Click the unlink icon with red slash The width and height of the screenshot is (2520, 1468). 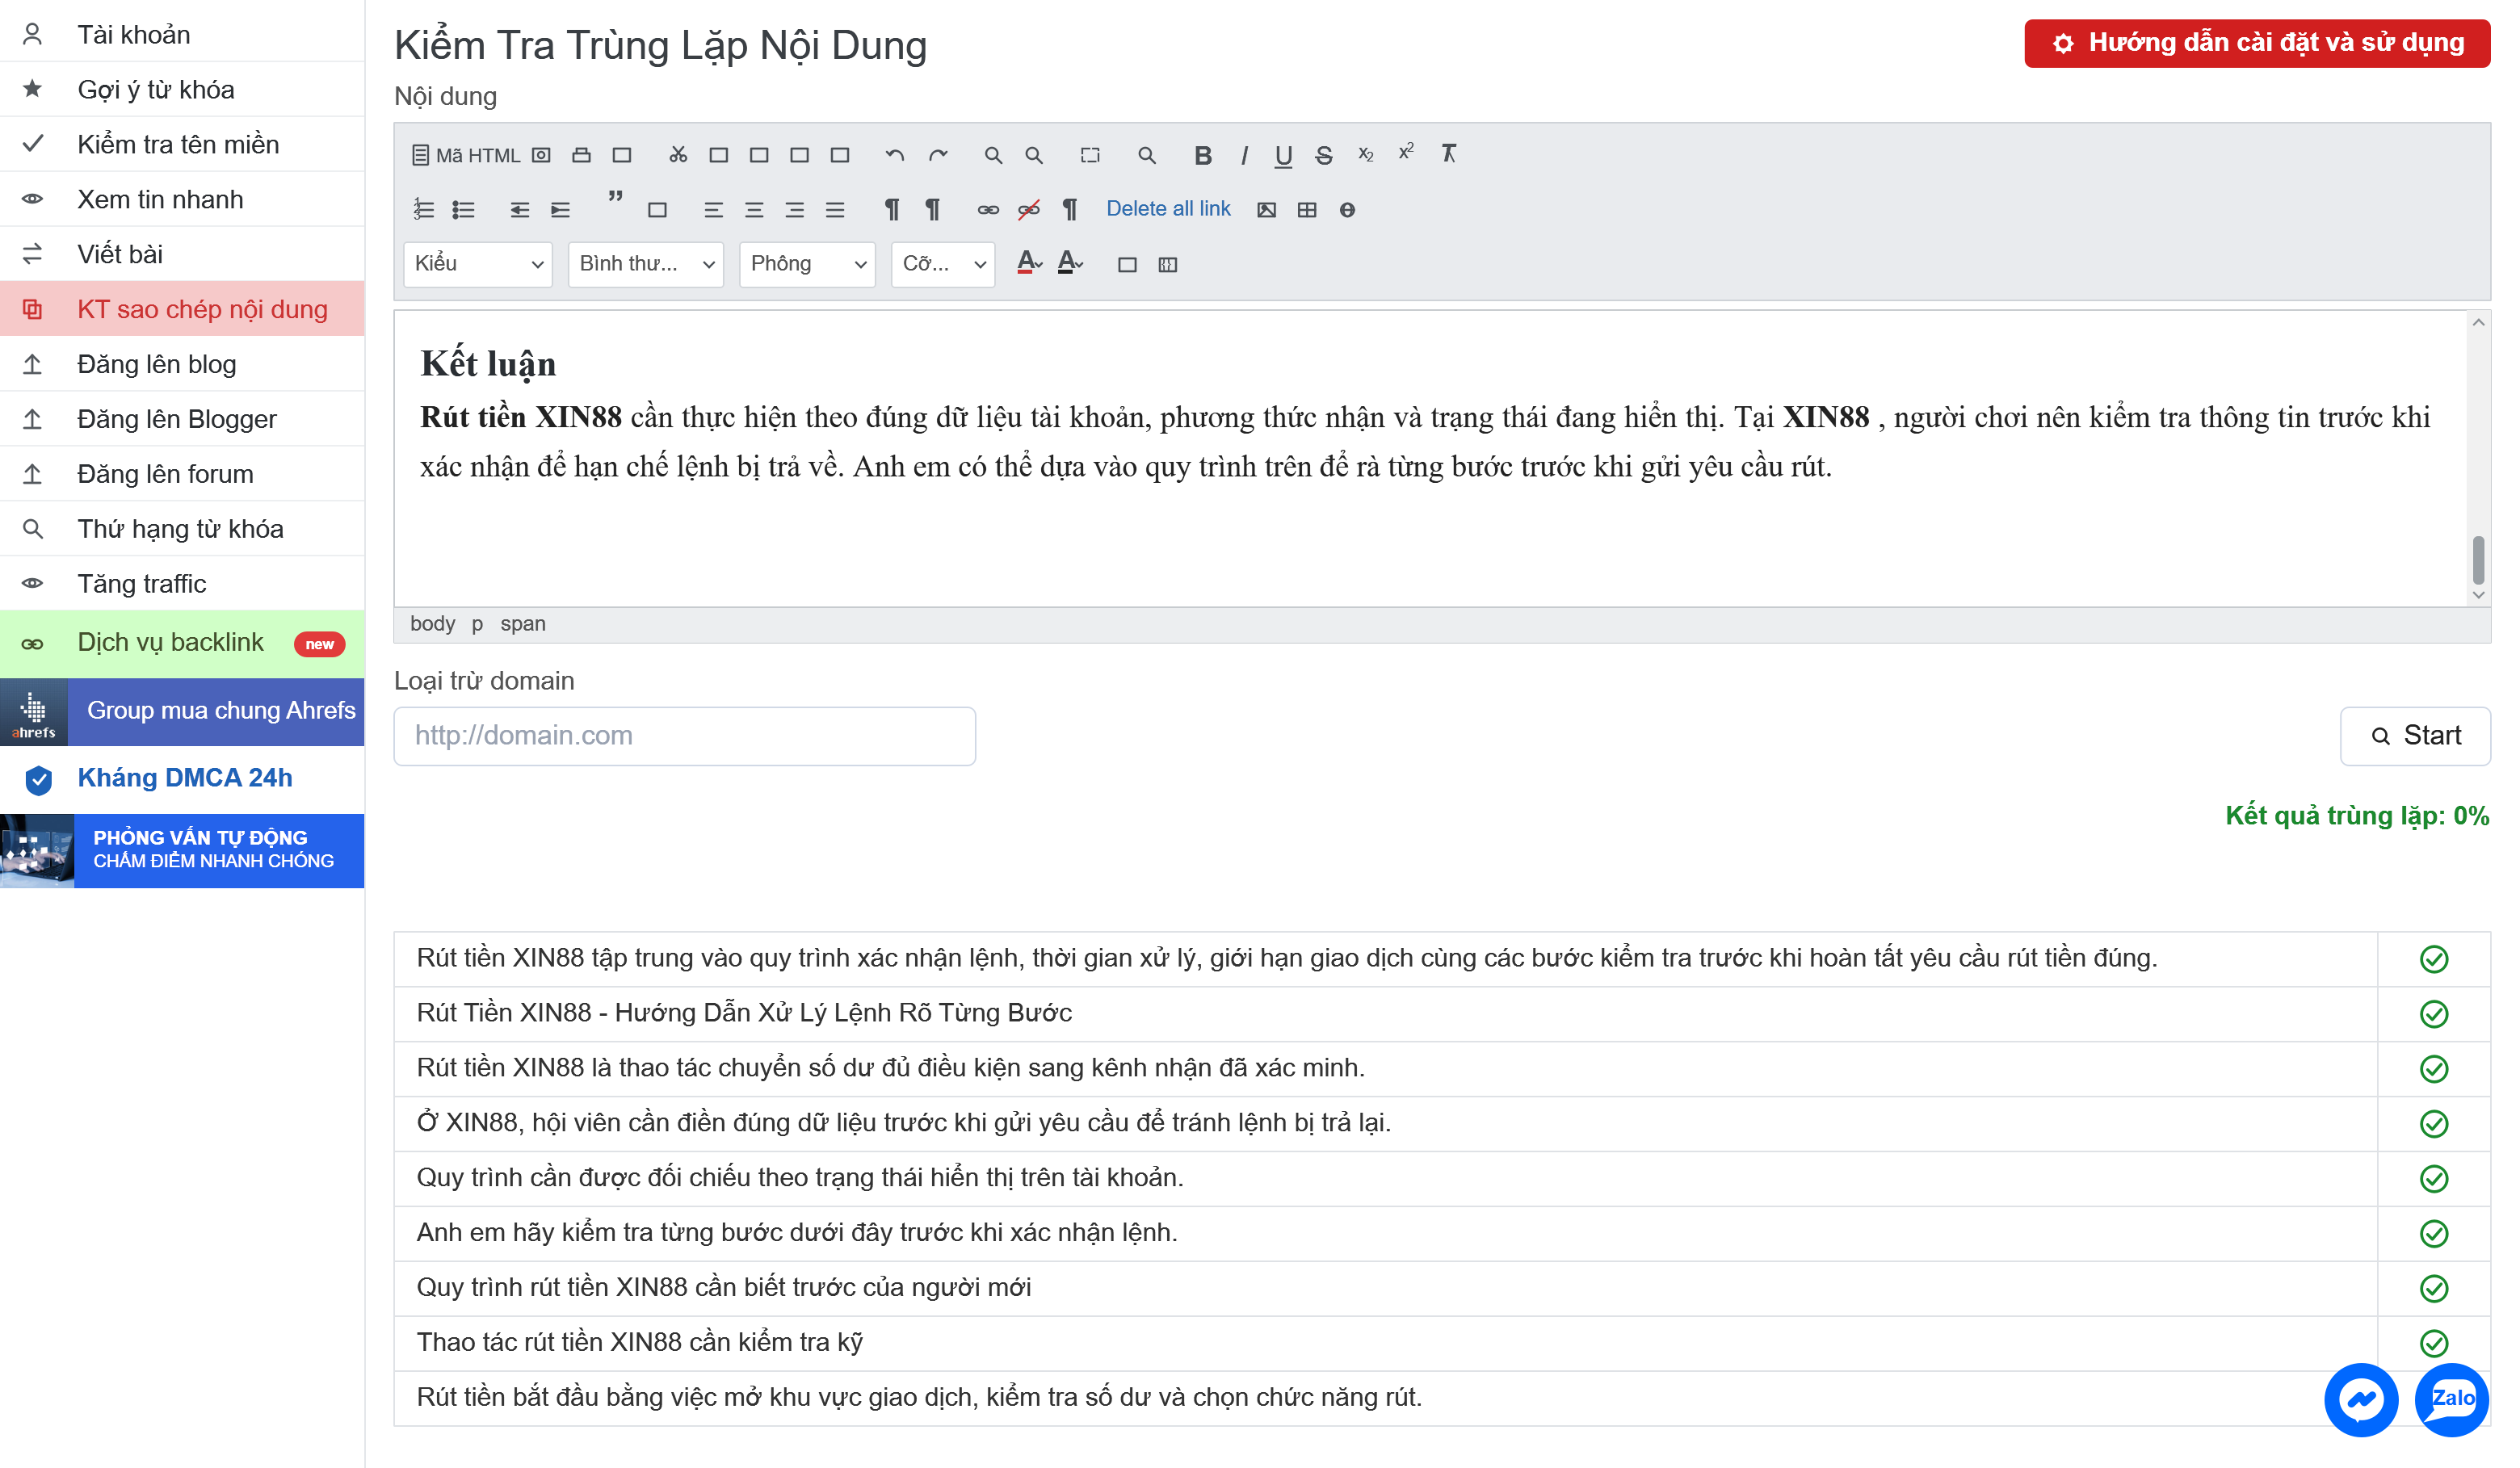1029,210
